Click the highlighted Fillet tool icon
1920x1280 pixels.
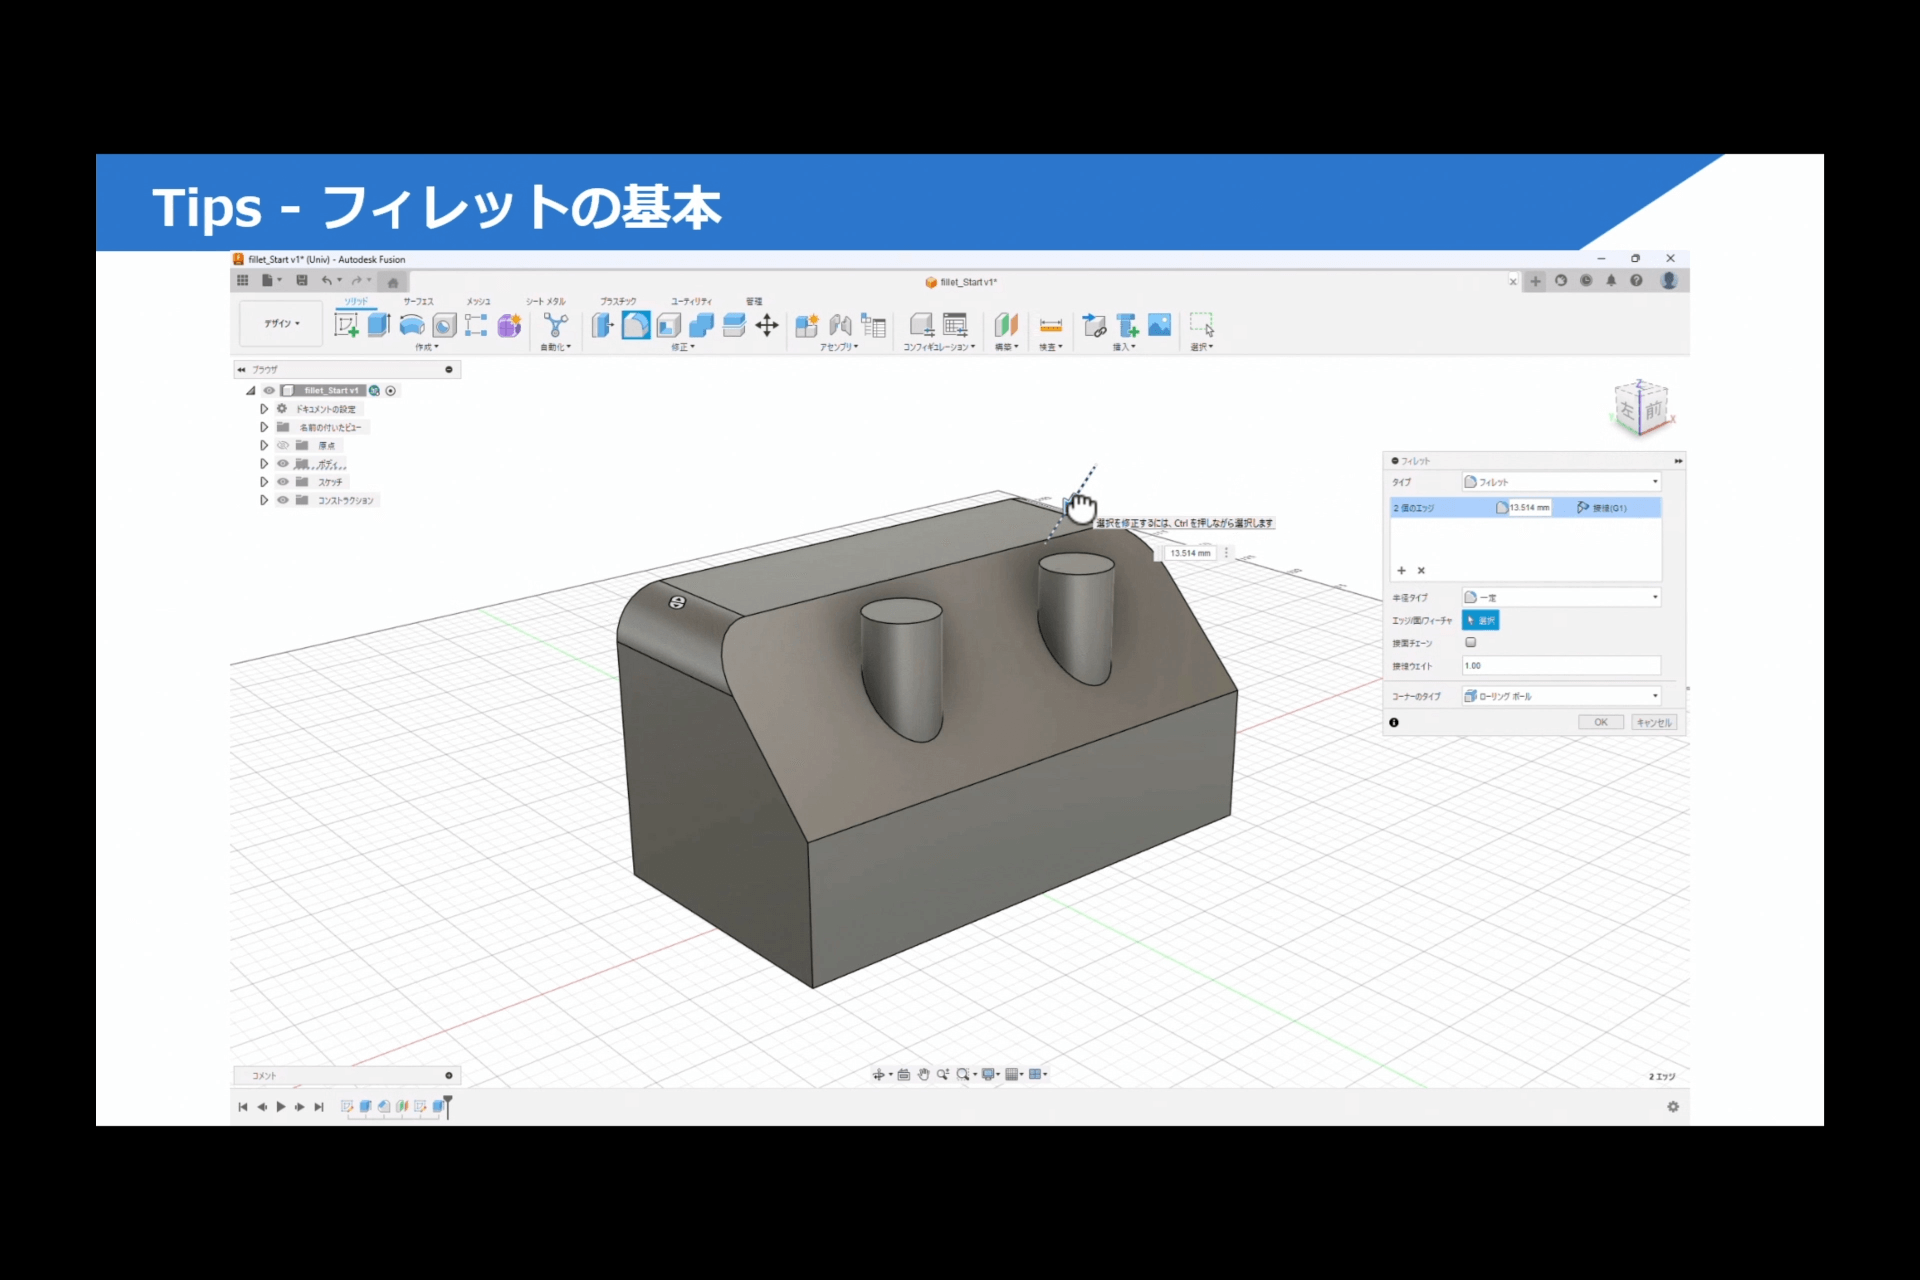[636, 325]
